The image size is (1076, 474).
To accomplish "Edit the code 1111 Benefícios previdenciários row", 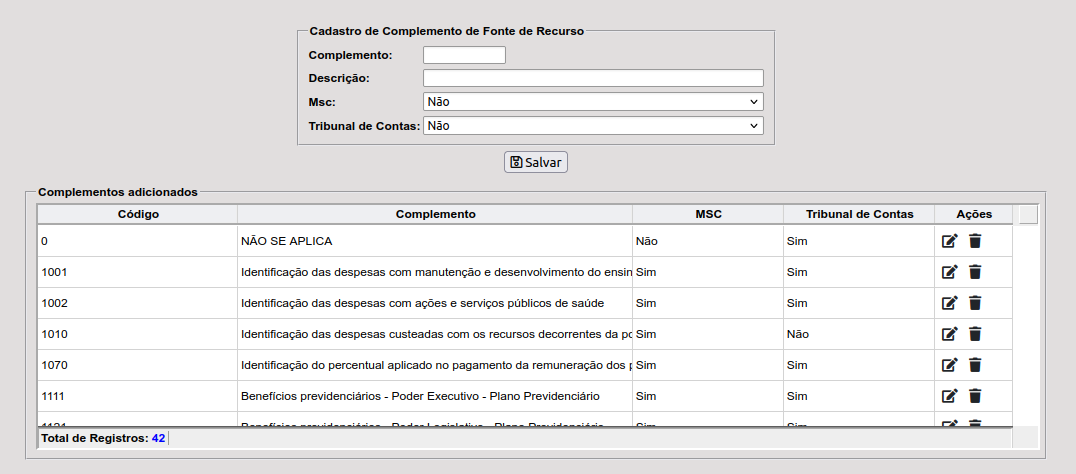I will point(950,396).
